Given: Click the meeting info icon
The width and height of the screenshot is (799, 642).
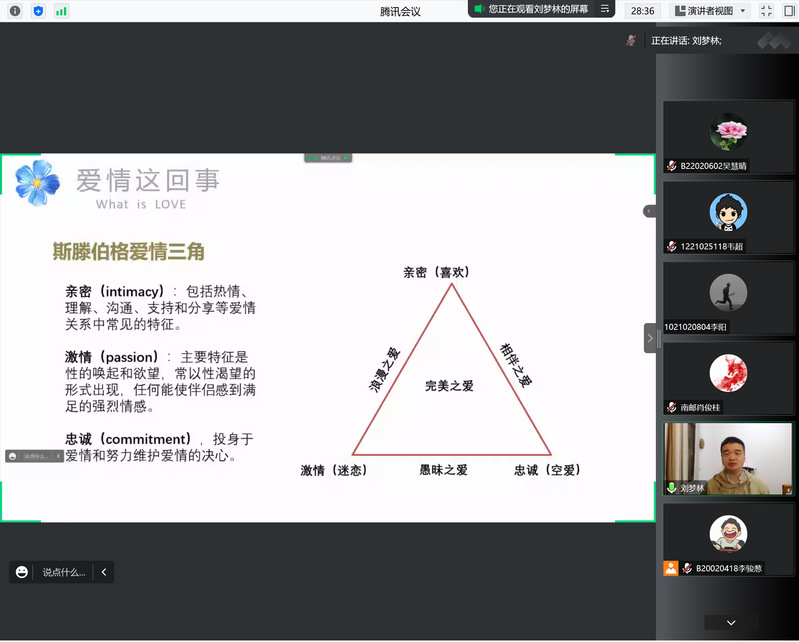Looking at the screenshot, I should pos(15,11).
